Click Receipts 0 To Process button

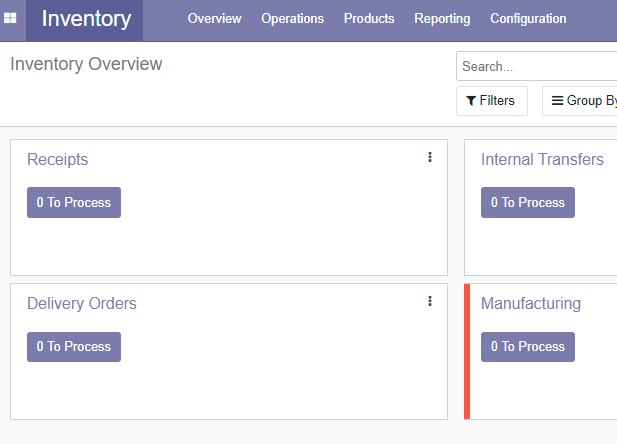(x=74, y=202)
